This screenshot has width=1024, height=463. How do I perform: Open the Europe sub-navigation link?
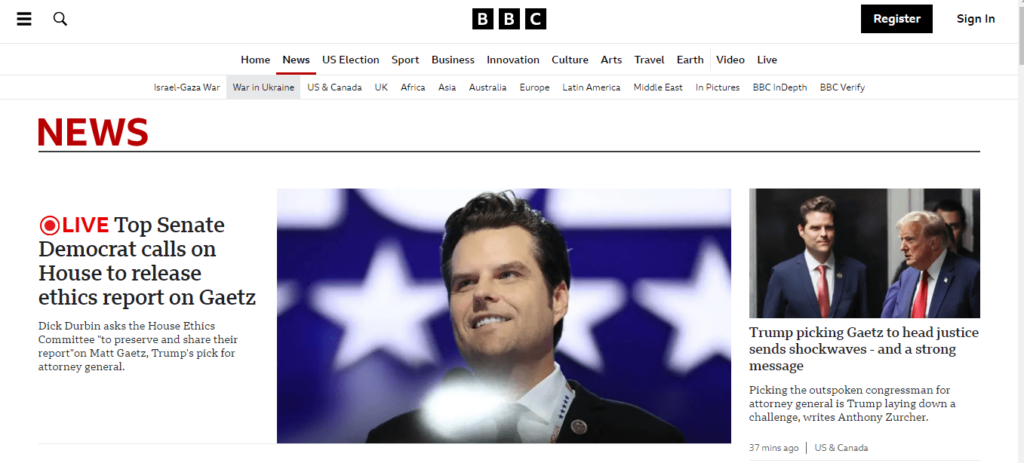(x=534, y=88)
